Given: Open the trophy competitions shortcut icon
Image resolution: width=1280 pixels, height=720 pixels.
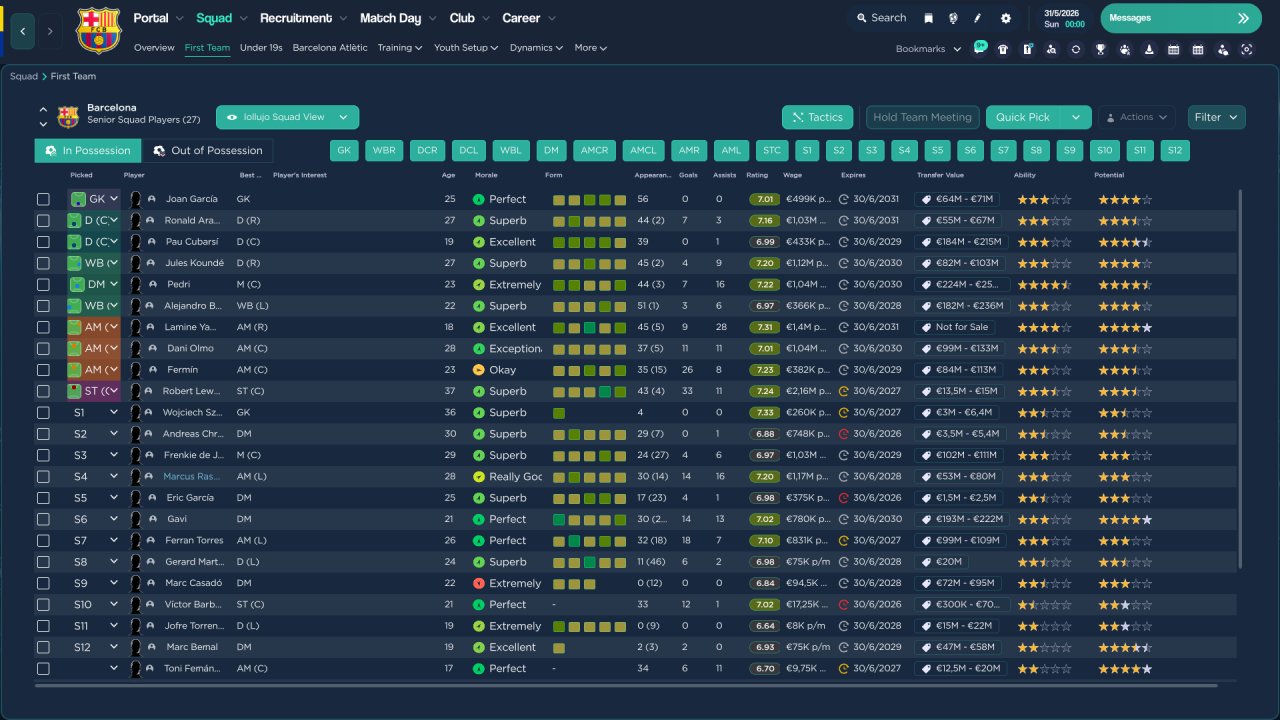Looking at the screenshot, I should (x=1100, y=49).
